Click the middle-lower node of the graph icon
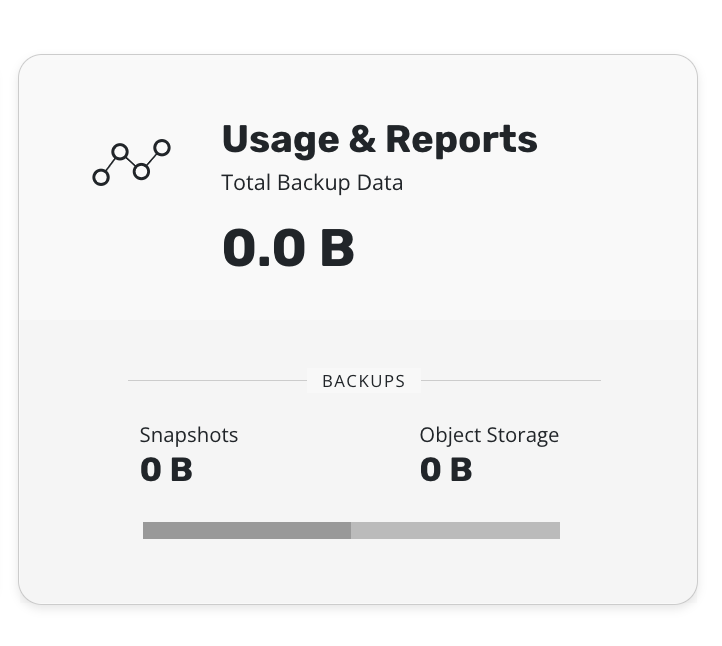 (141, 172)
